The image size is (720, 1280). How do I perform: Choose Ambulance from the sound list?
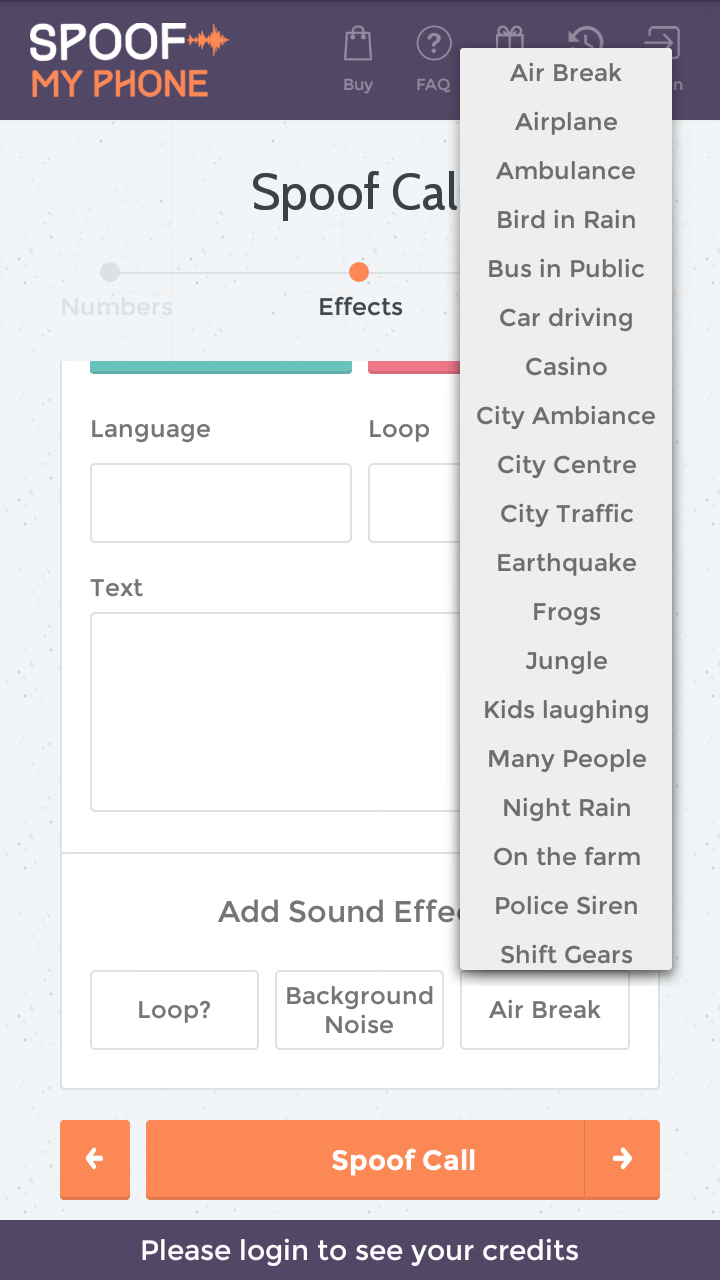tap(566, 171)
